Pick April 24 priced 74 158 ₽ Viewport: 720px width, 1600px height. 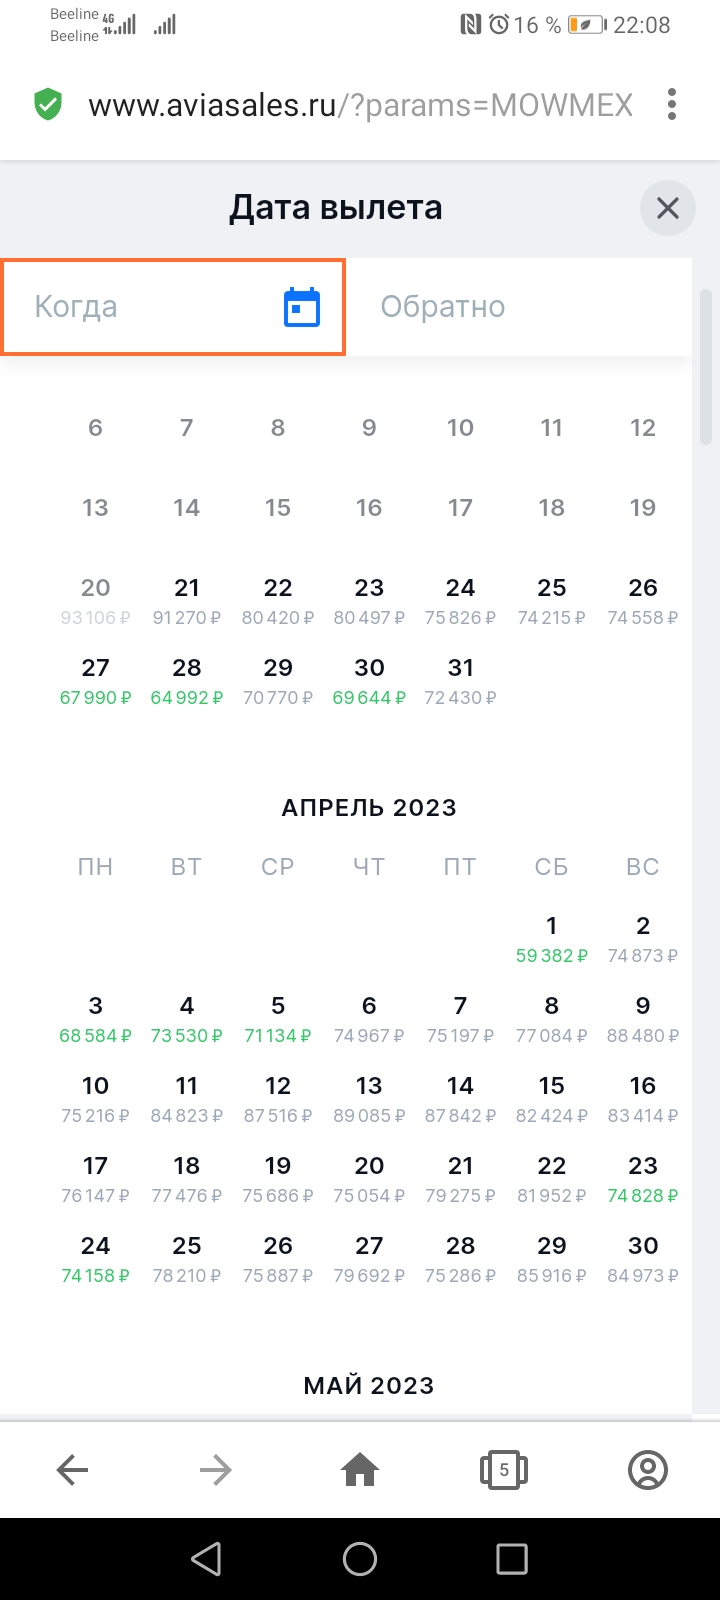[95, 1259]
